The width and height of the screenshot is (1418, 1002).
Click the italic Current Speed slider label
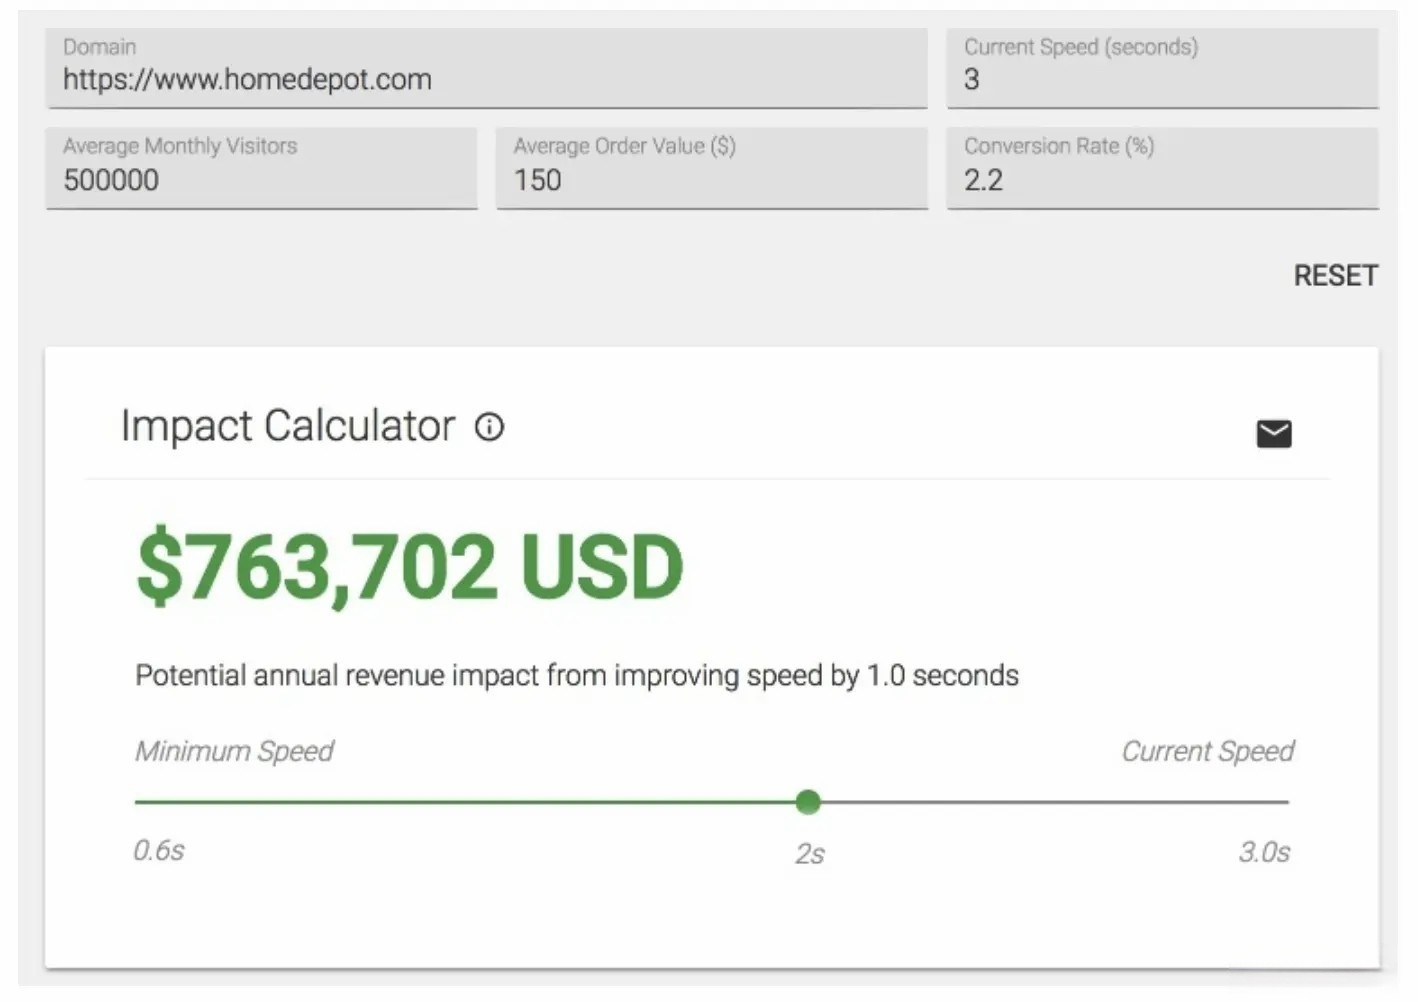(x=1207, y=751)
